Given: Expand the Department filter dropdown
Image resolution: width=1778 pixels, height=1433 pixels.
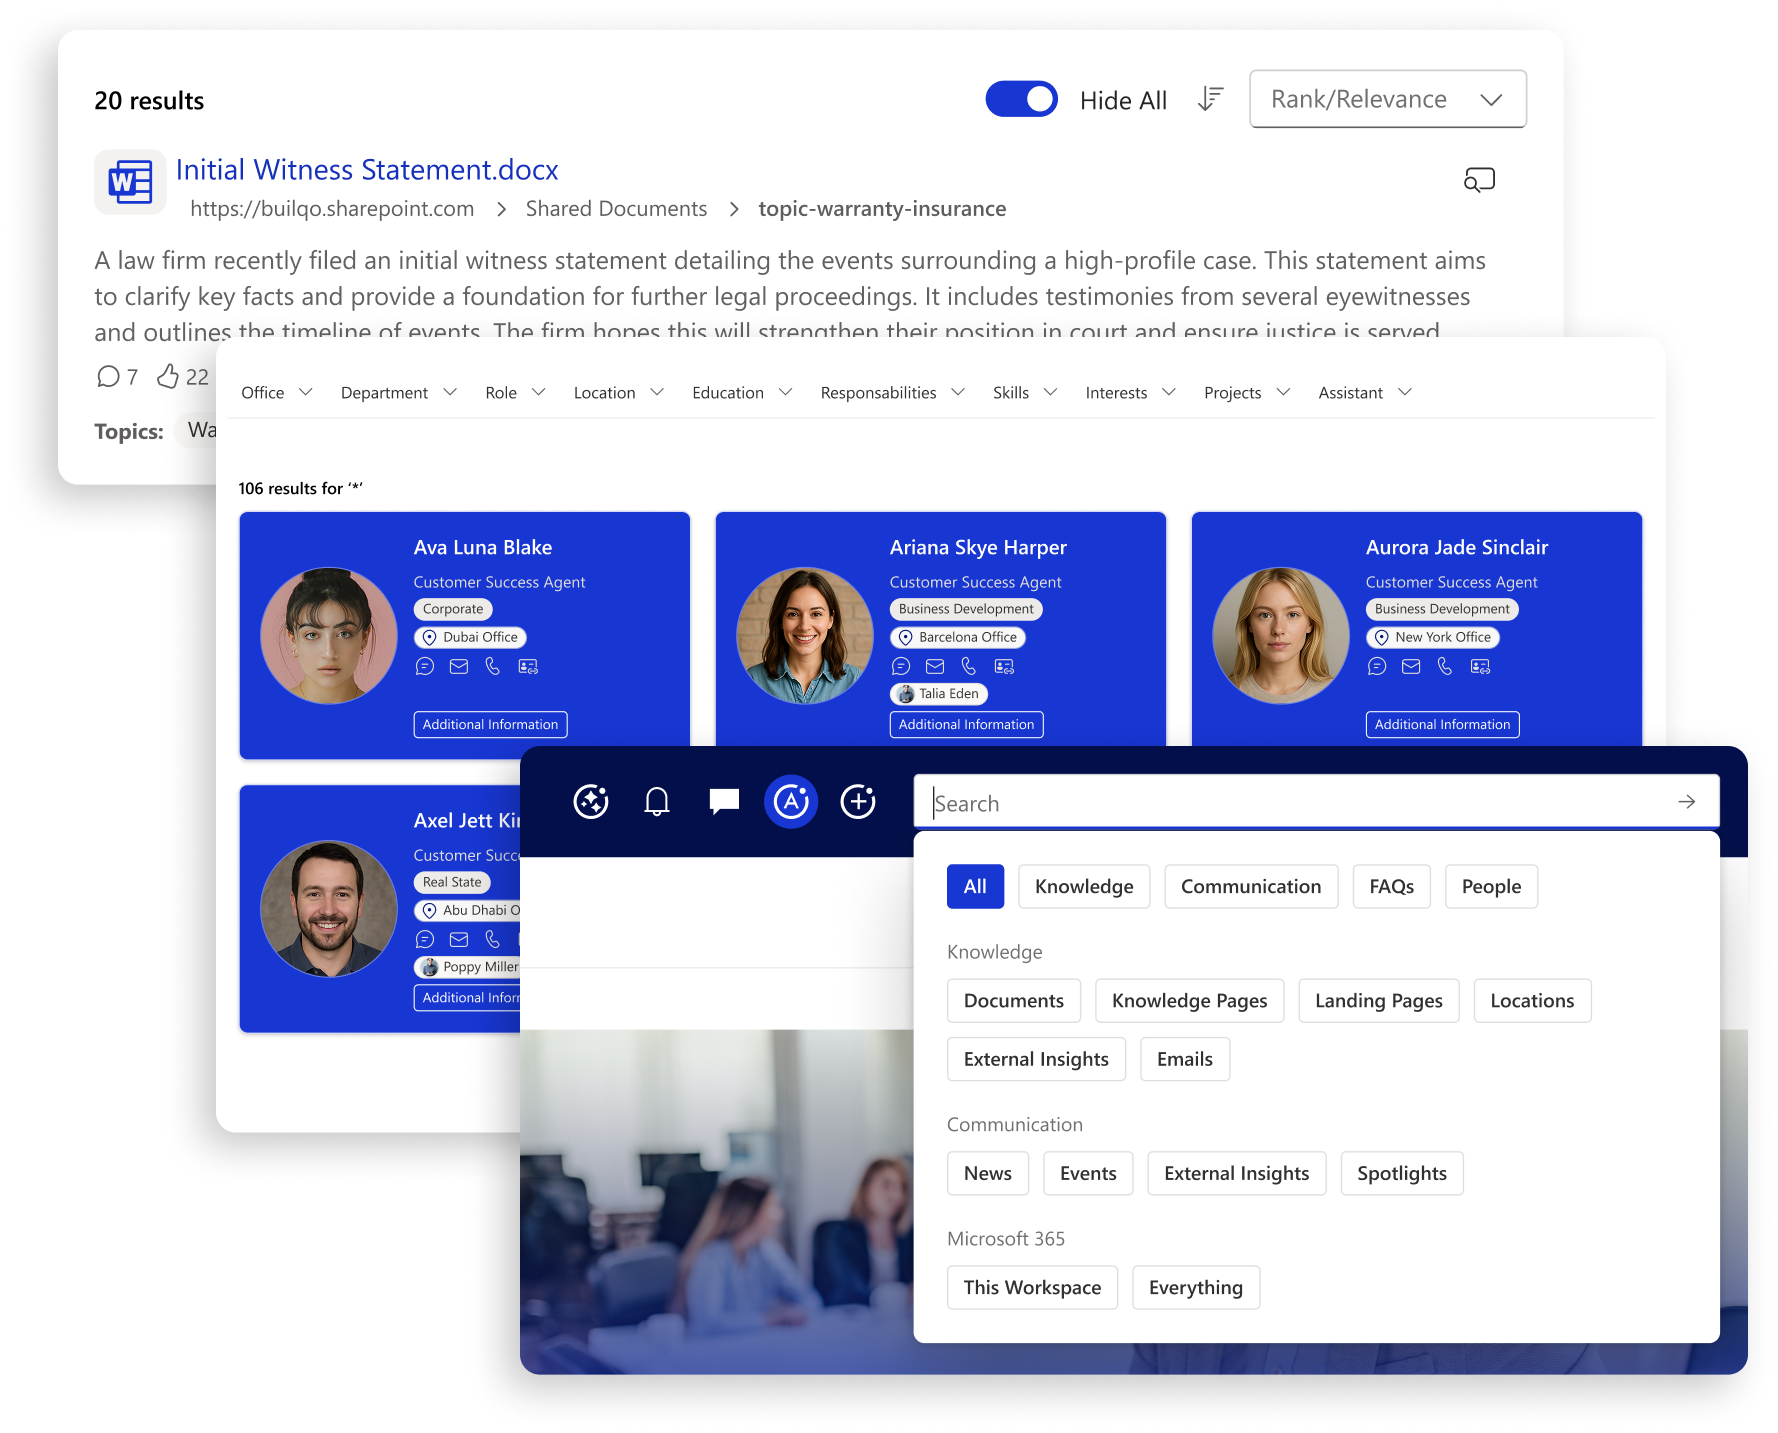Looking at the screenshot, I should 398,393.
